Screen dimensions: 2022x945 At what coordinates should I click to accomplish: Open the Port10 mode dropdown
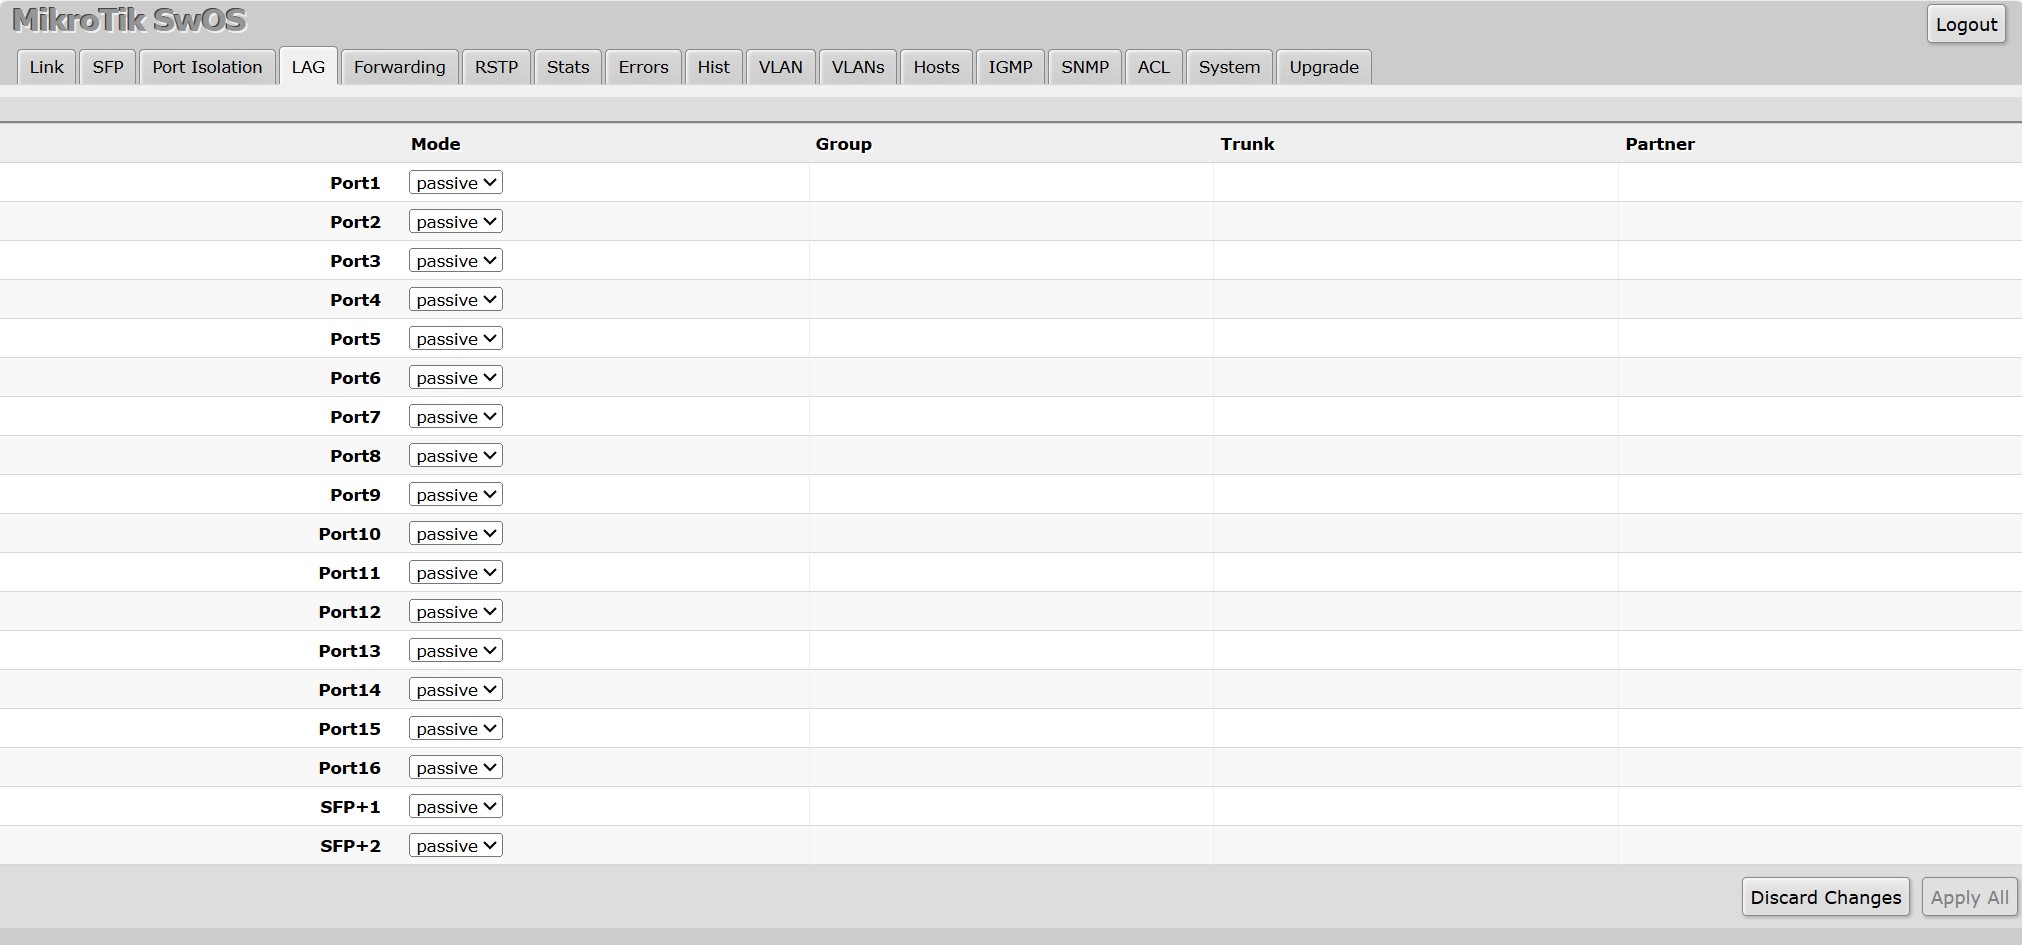(x=456, y=534)
